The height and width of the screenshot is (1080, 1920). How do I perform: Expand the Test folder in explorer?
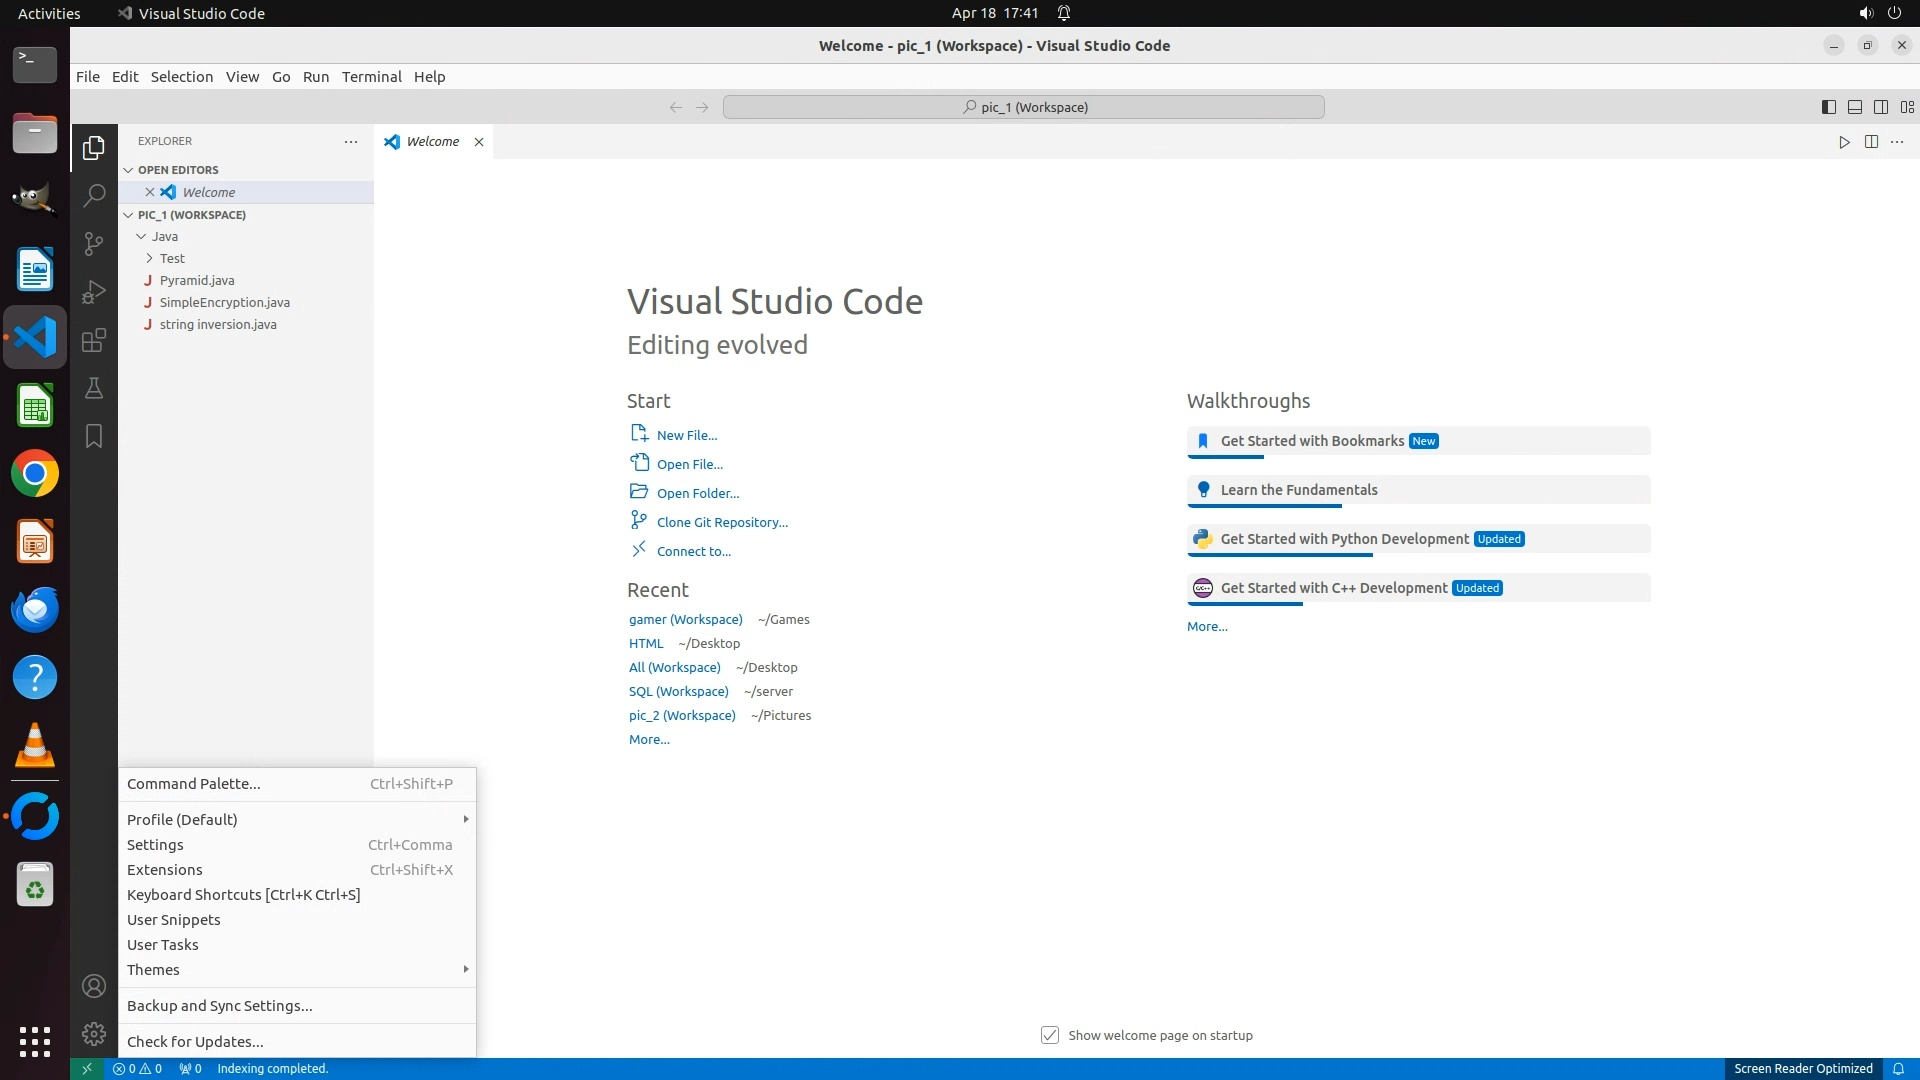coord(172,258)
